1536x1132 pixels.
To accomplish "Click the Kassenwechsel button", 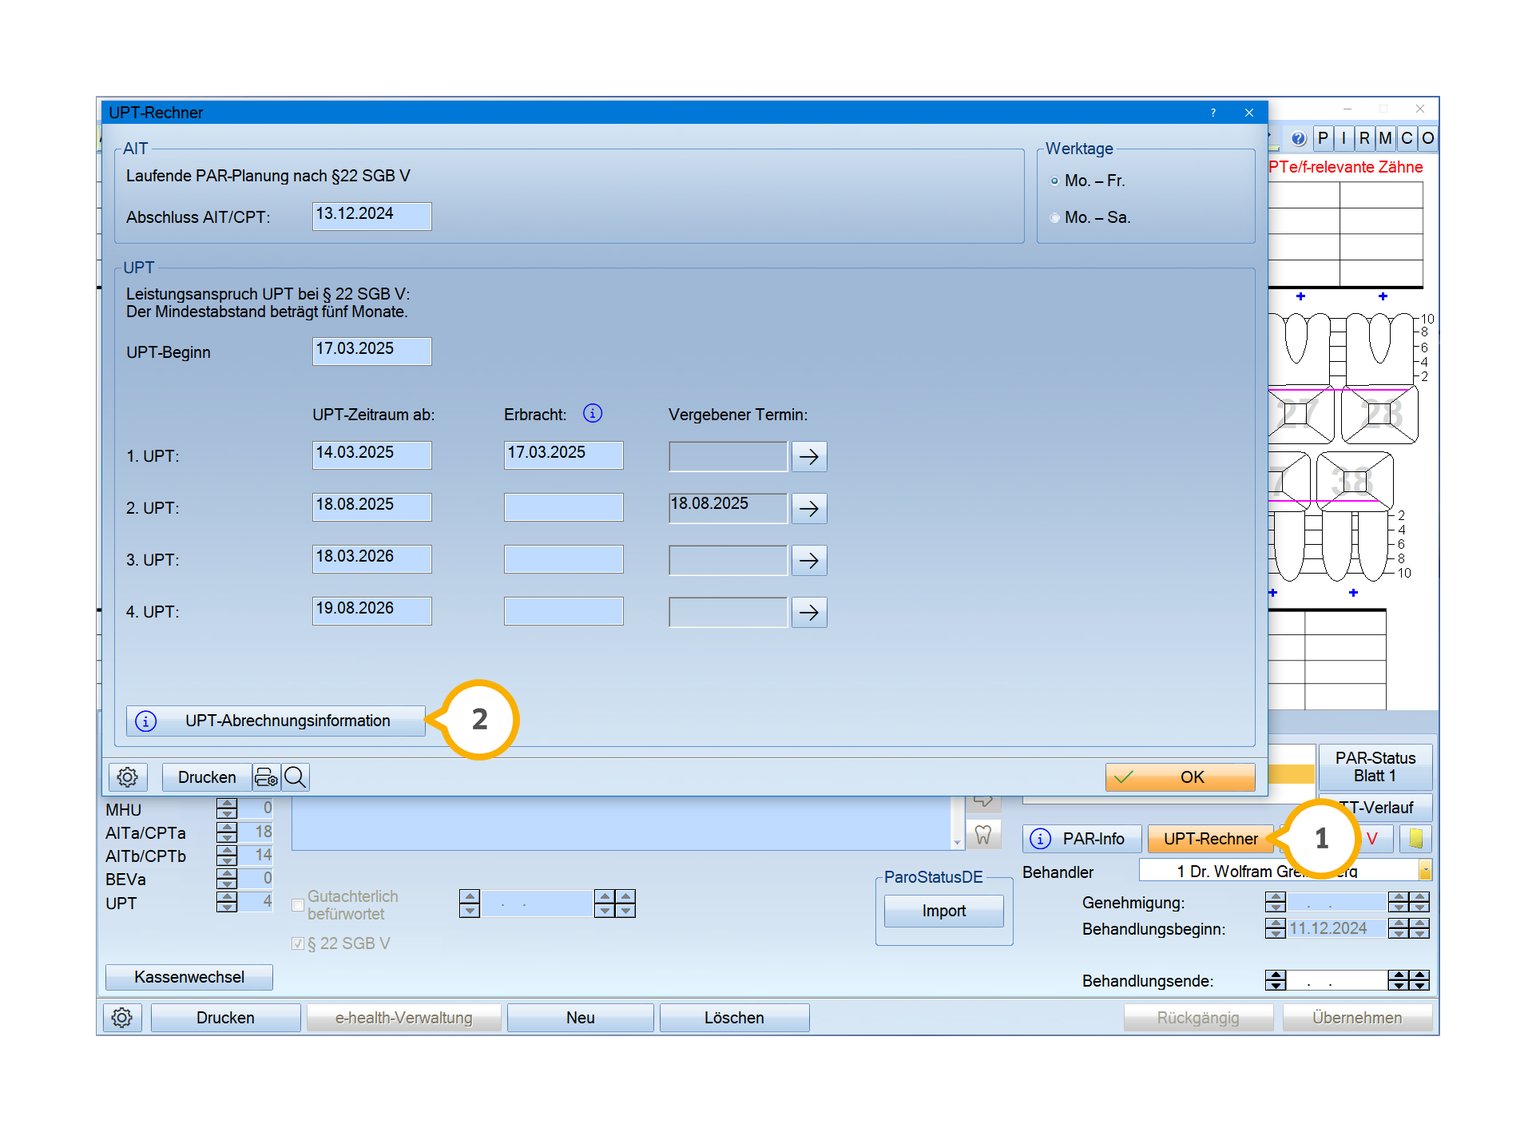I will (189, 977).
